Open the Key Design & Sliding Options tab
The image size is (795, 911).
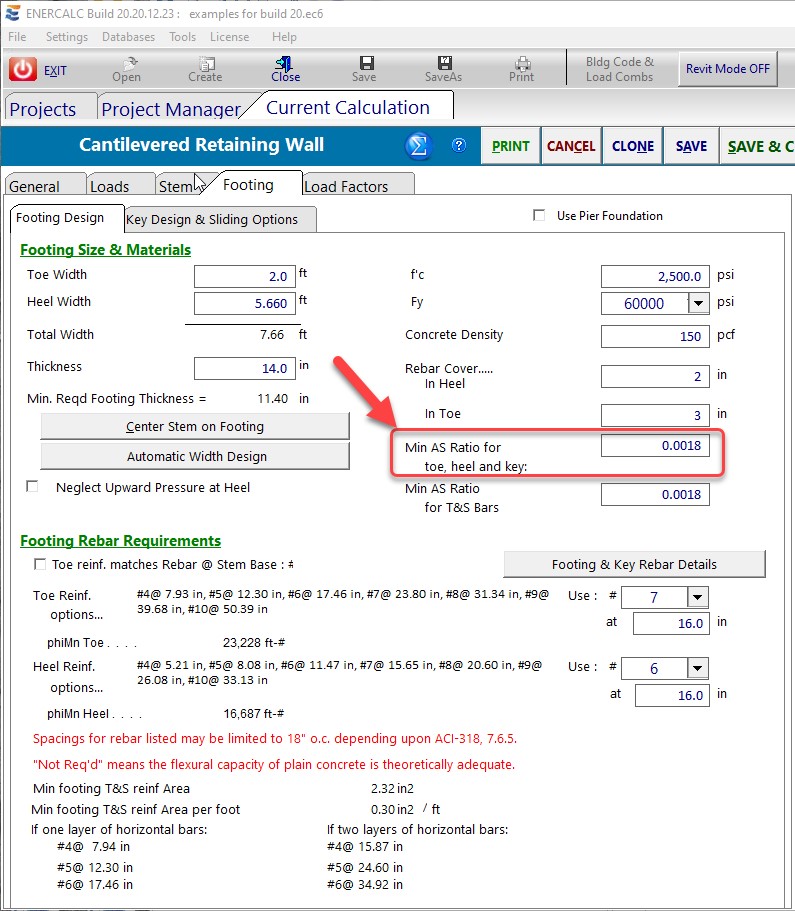pyautogui.click(x=219, y=219)
